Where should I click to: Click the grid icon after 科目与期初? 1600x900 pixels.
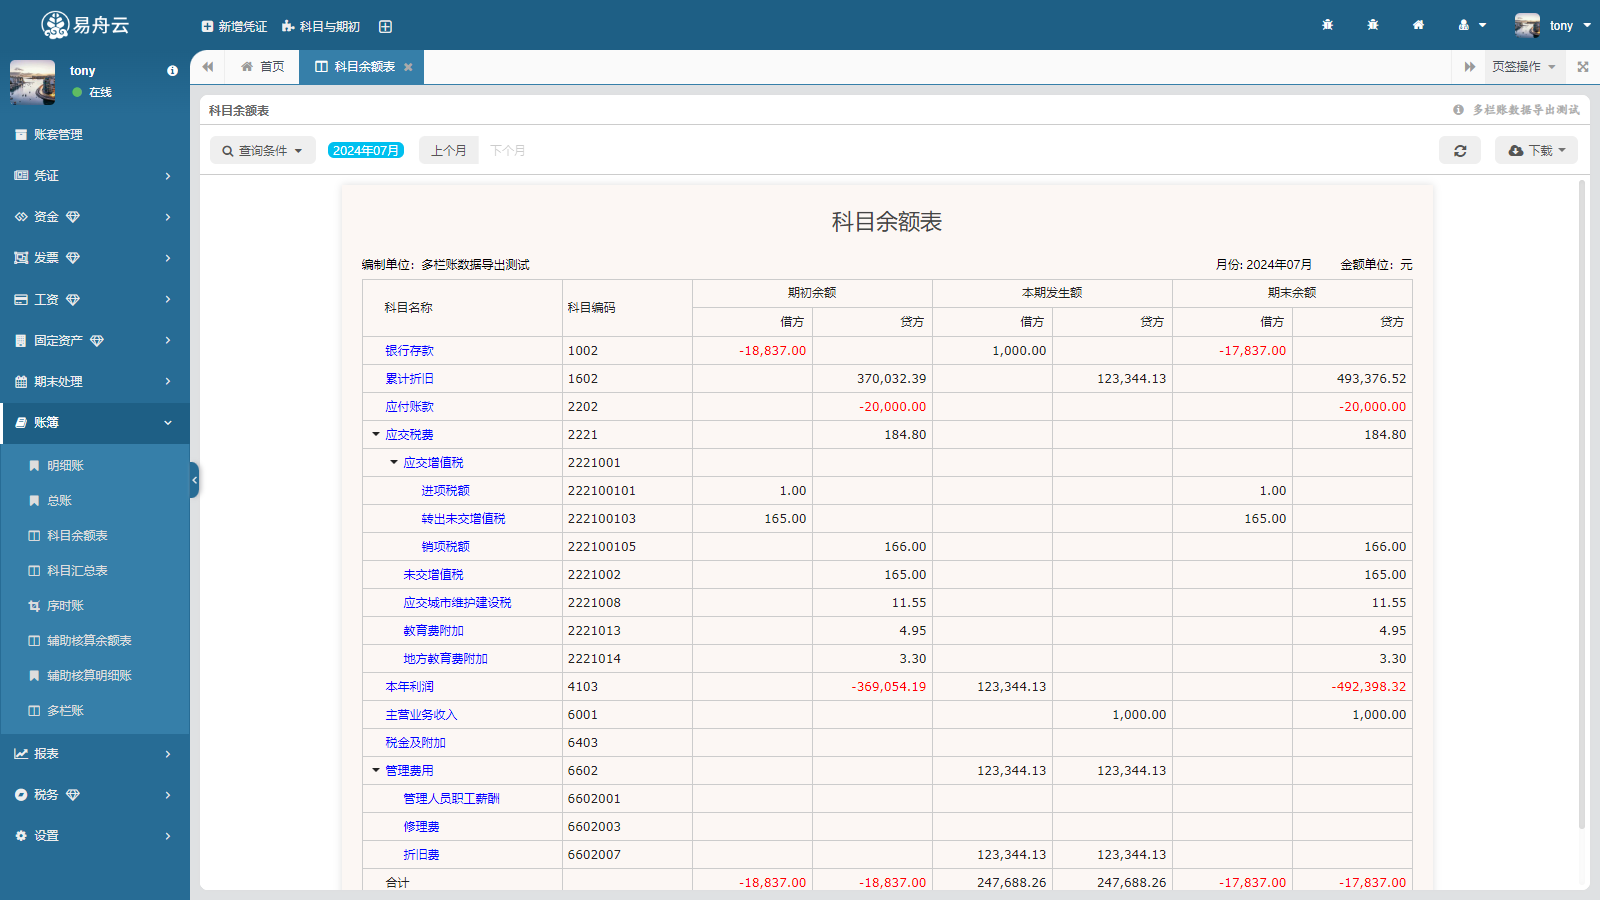pos(385,26)
